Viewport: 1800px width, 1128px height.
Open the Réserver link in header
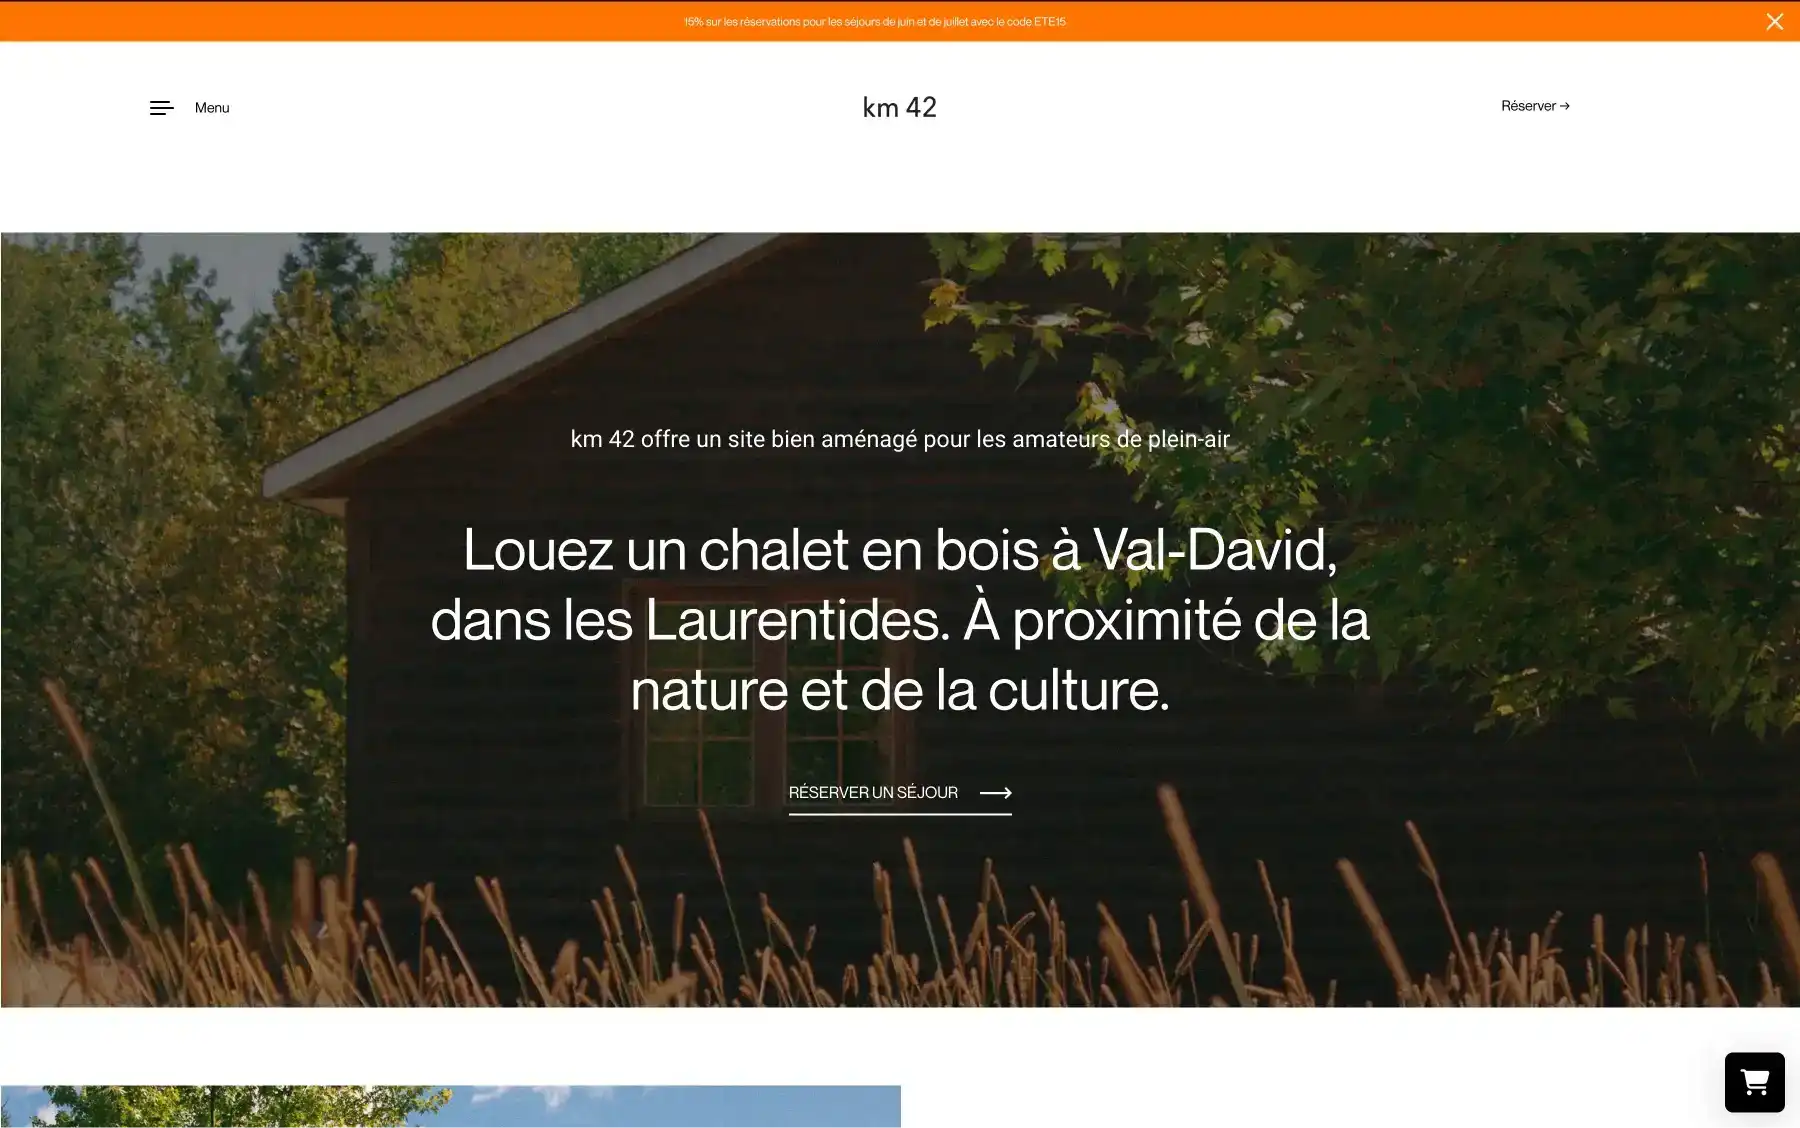(1535, 106)
